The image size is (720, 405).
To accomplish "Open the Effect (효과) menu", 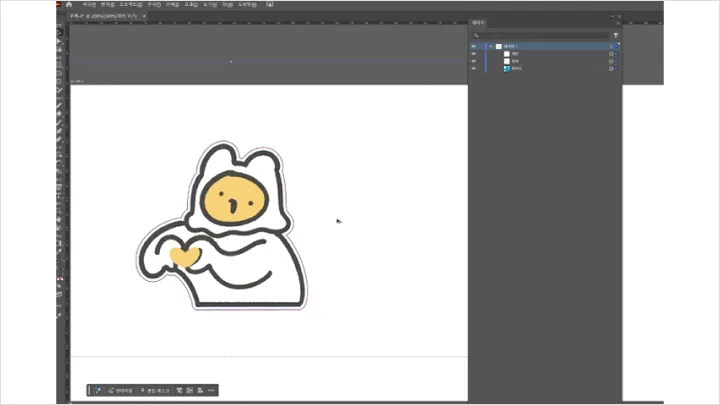I will (x=191, y=5).
